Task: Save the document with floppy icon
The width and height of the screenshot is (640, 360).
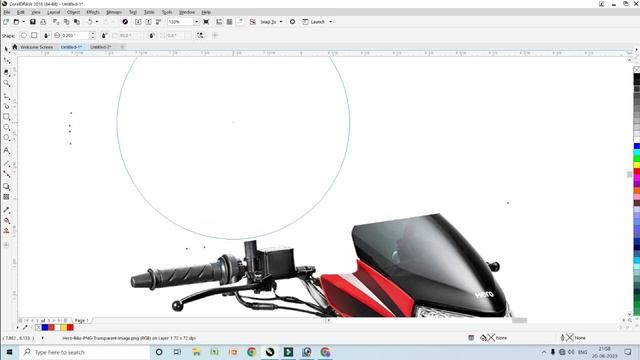Action: point(33,22)
